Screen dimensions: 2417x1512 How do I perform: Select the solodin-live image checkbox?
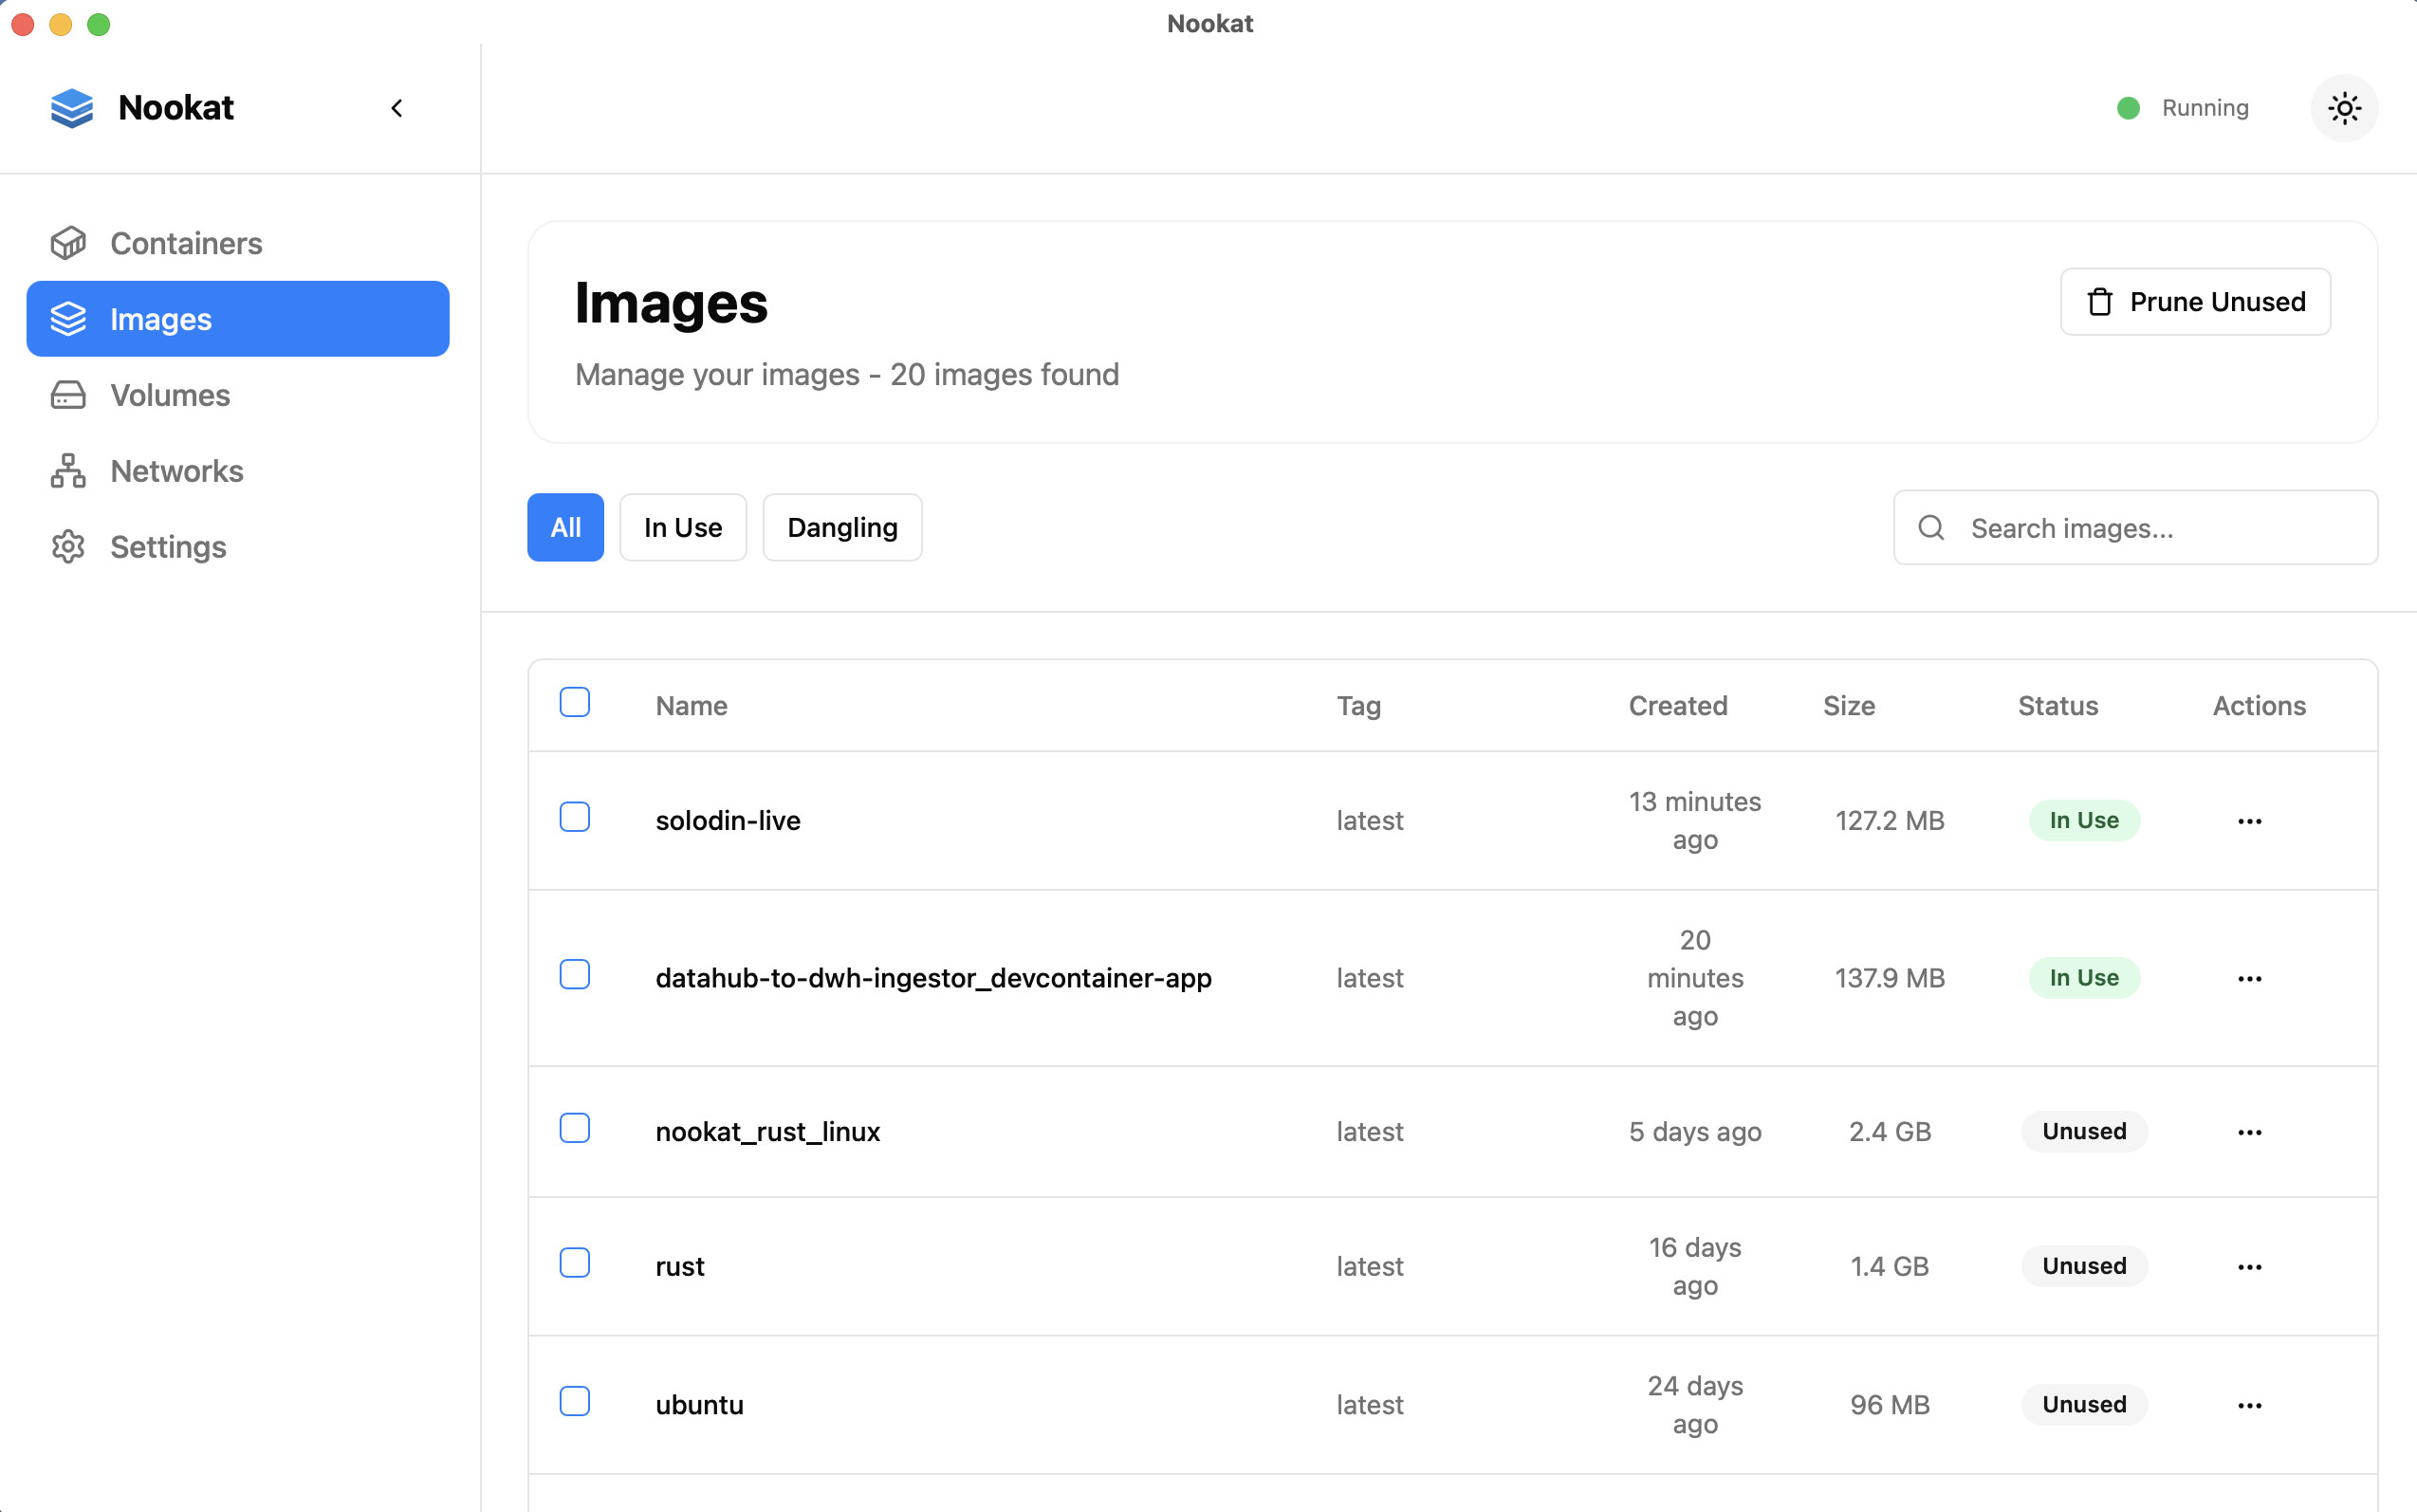tap(574, 817)
